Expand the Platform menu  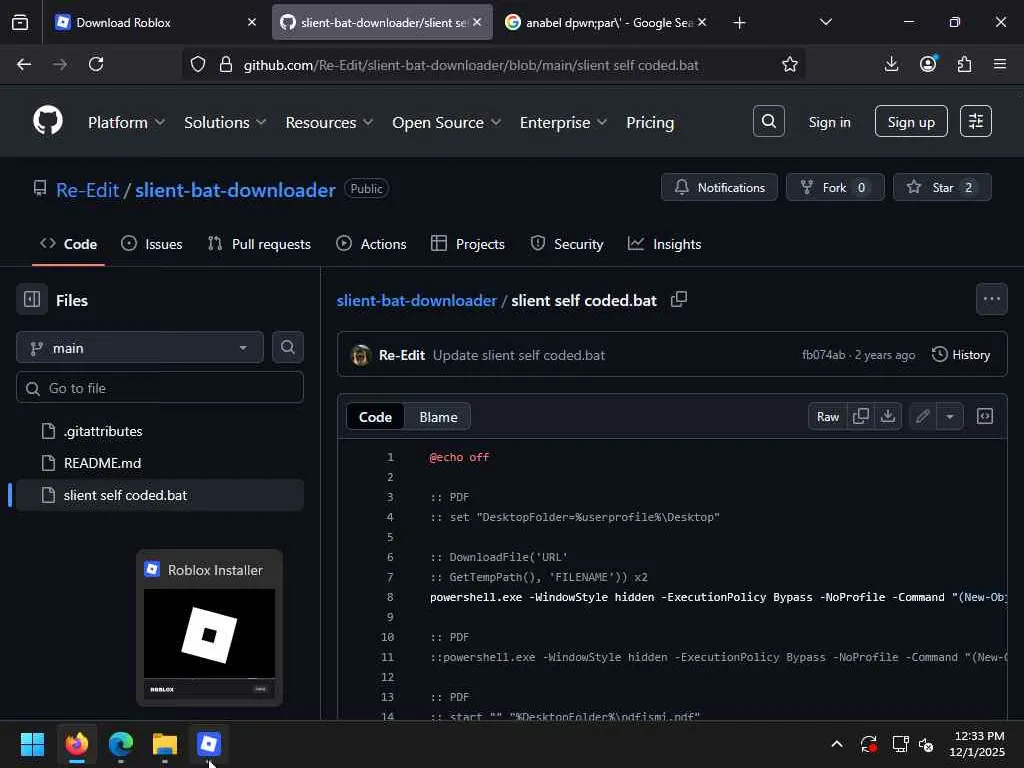pyautogui.click(x=126, y=122)
